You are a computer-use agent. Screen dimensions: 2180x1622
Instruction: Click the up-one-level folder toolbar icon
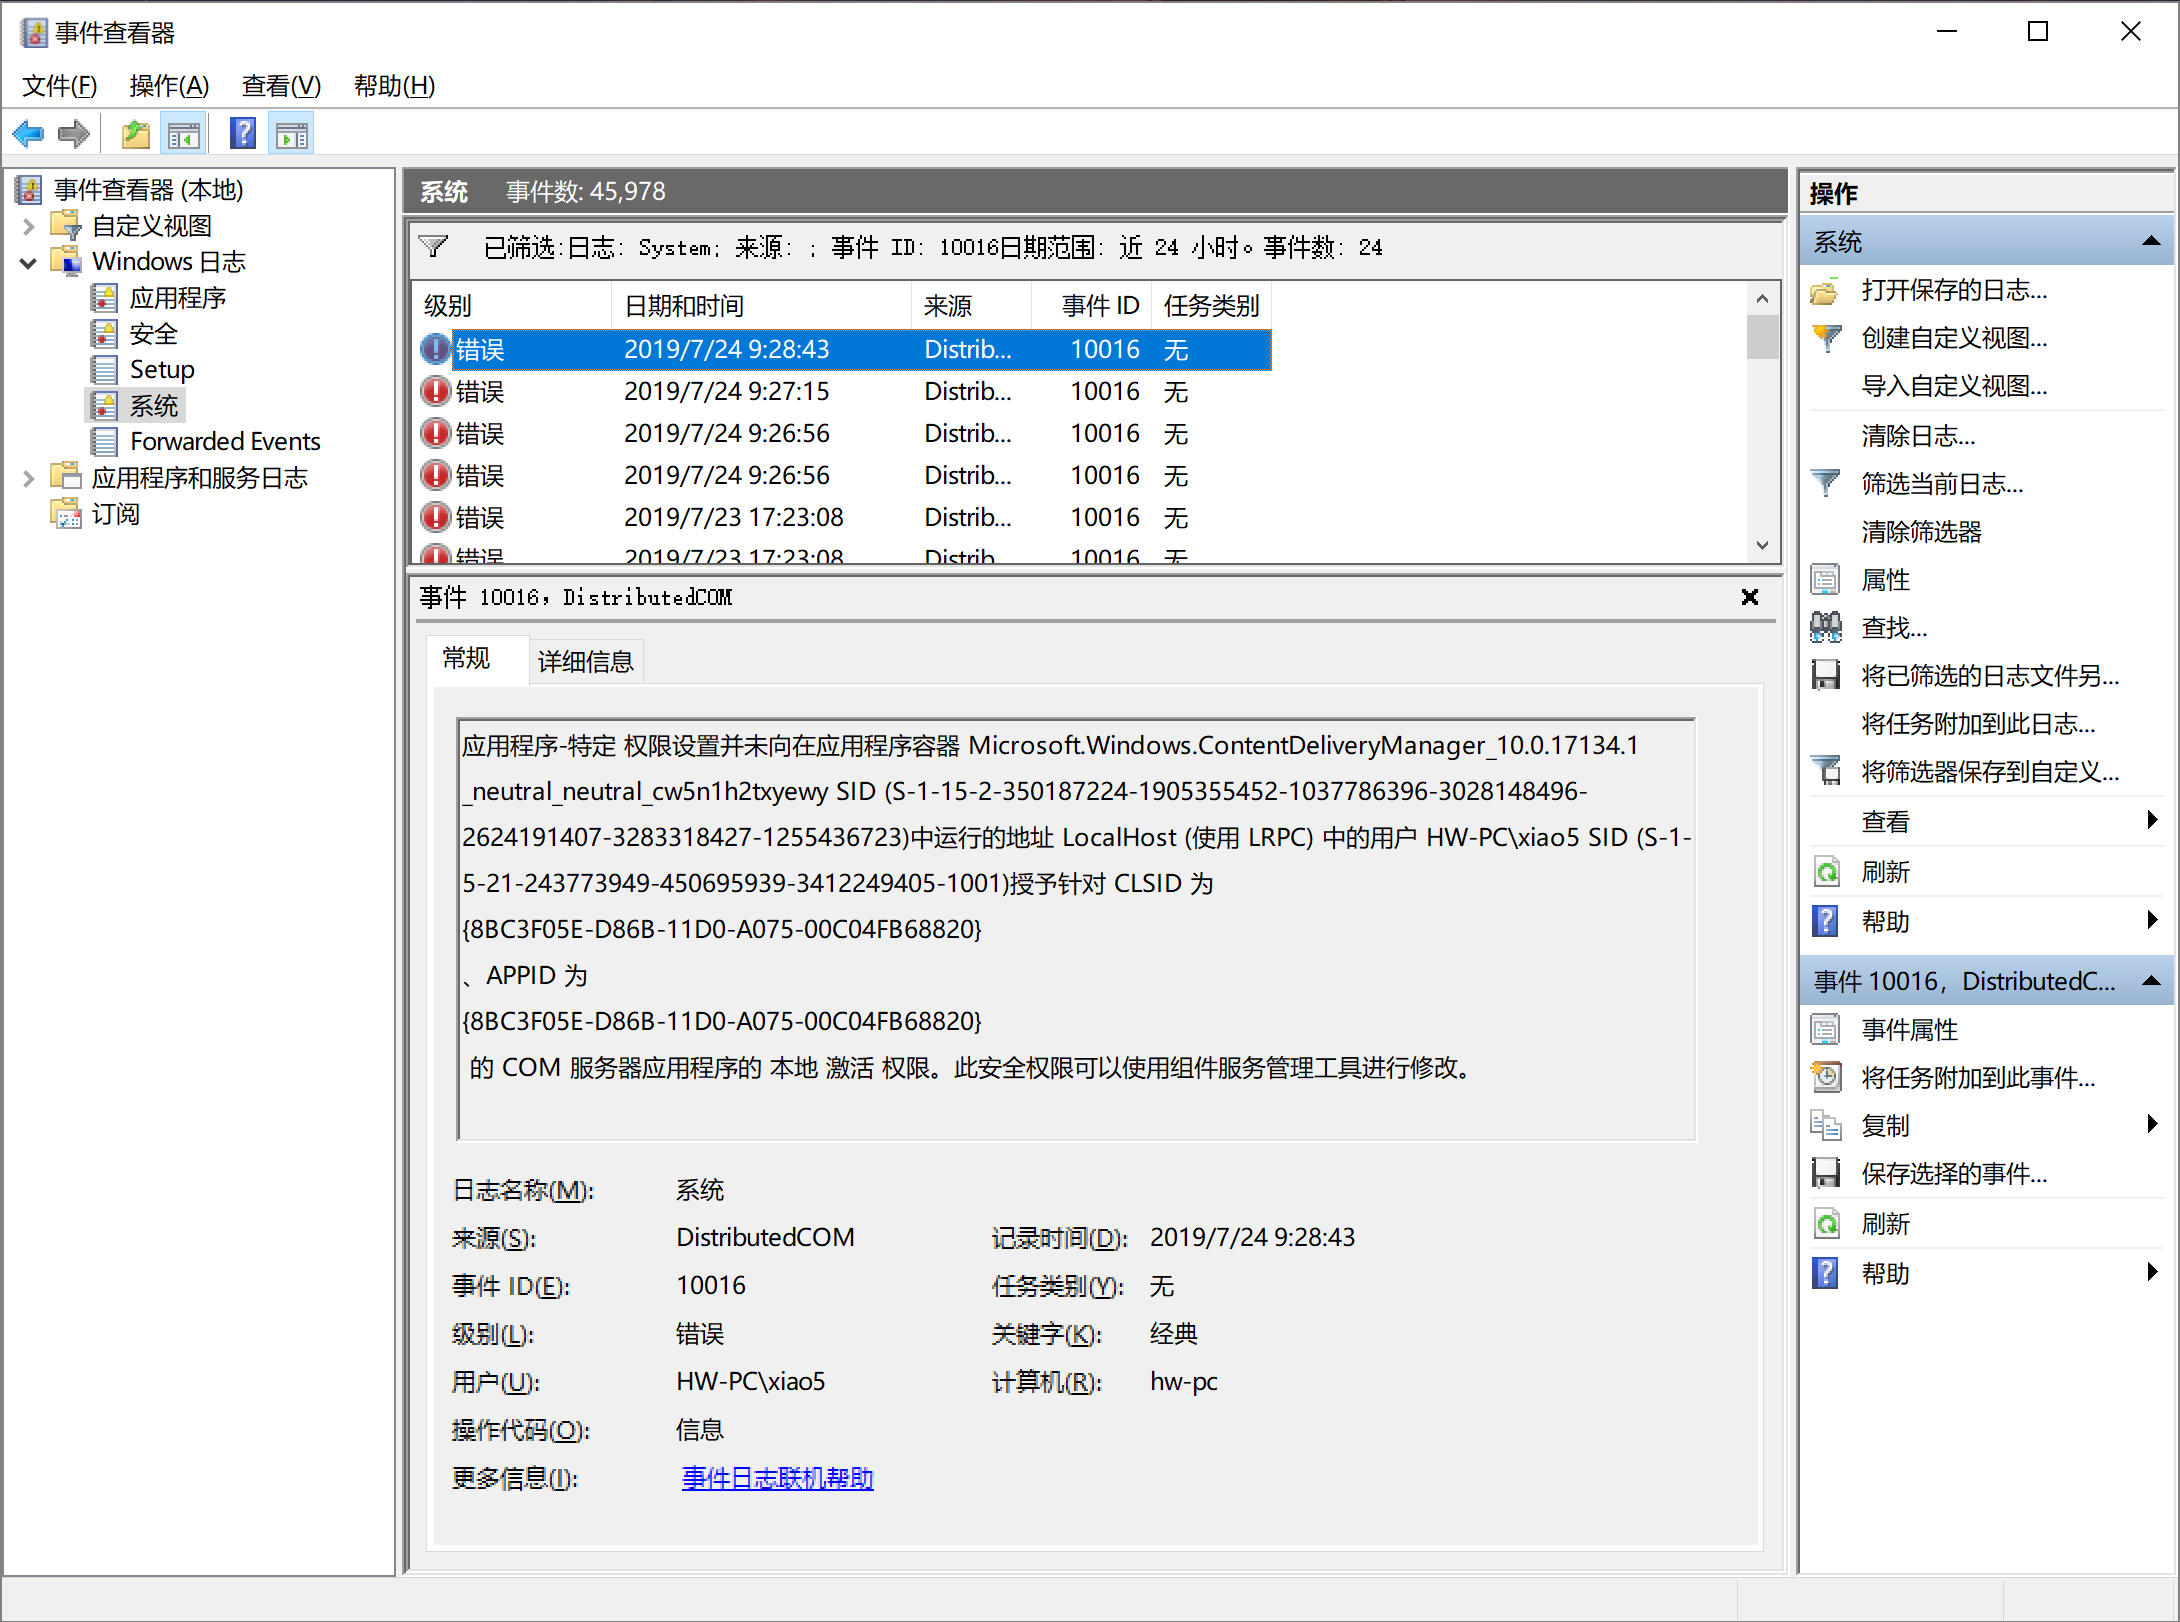[136, 133]
